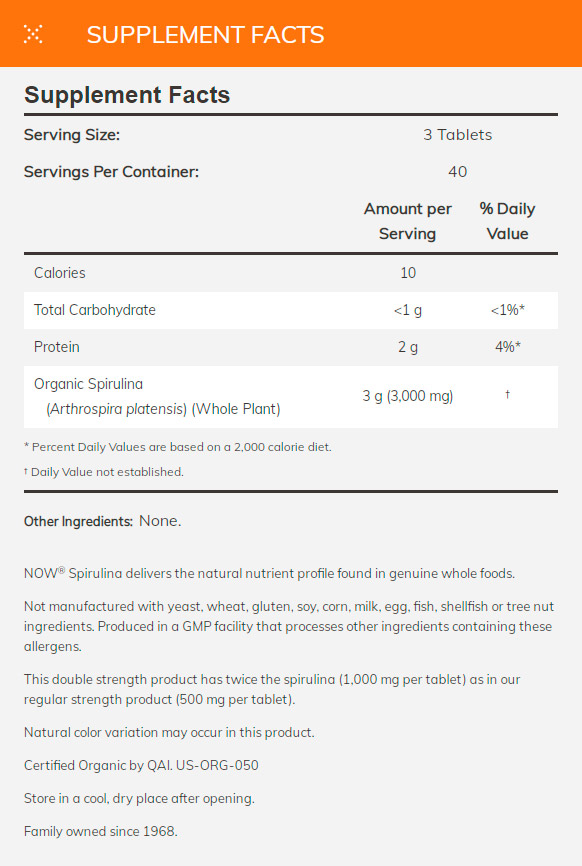Screen dimensions: 582x866
Task: Select the Certified Organic by QAI line
Action: coord(141,765)
